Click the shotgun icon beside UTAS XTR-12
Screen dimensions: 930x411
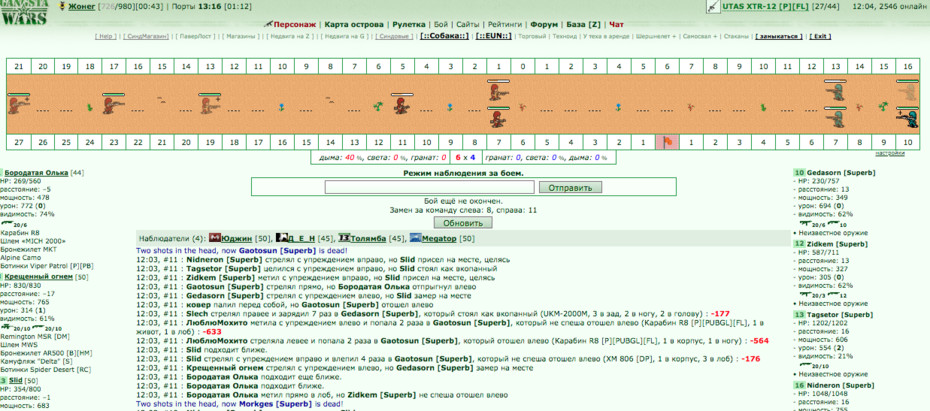(x=713, y=7)
